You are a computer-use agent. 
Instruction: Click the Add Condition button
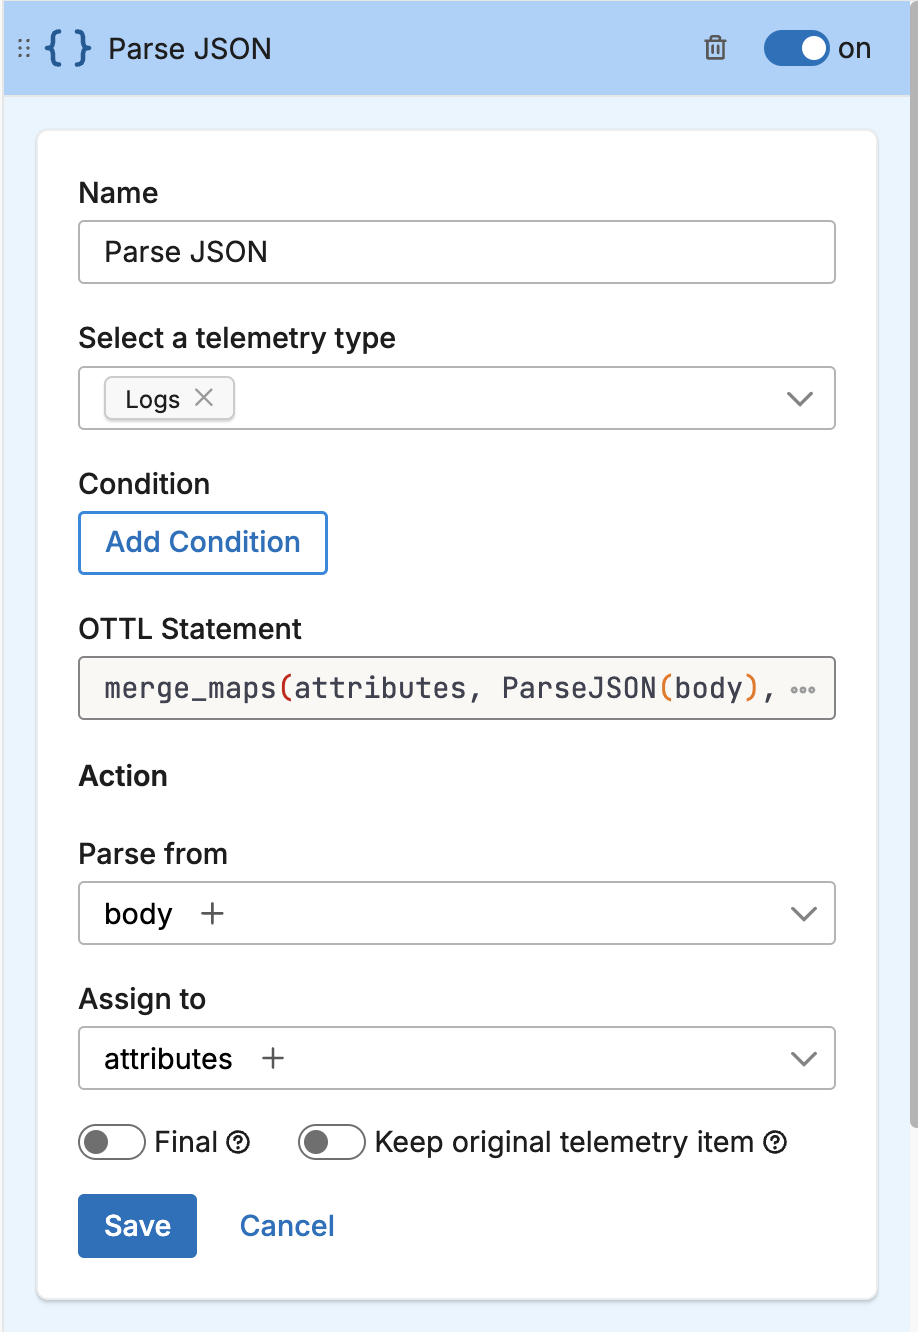click(x=203, y=543)
